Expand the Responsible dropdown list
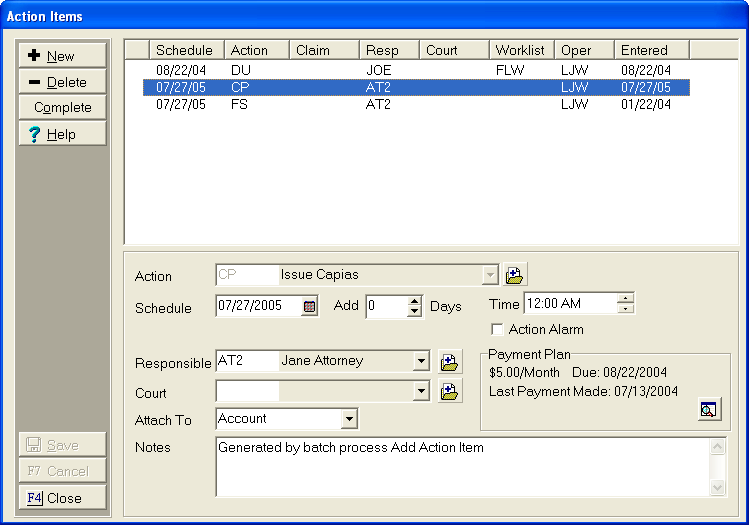Image resolution: width=749 pixels, height=525 pixels. click(x=421, y=362)
